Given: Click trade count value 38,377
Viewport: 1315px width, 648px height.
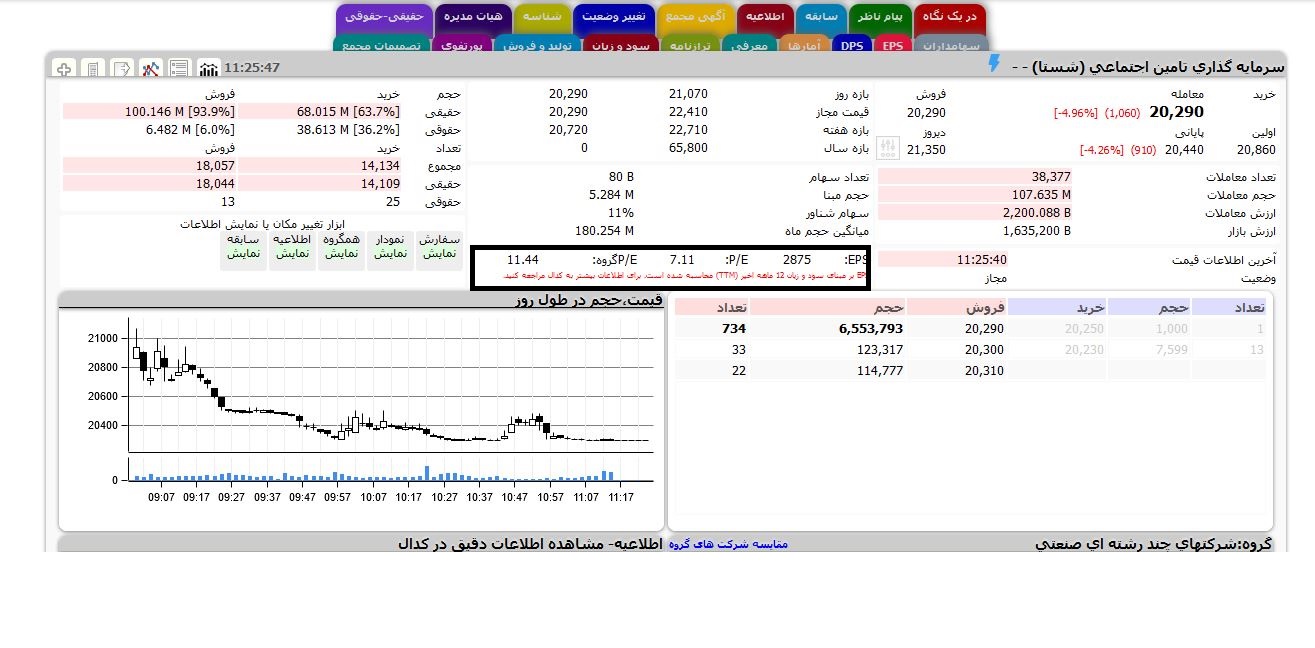Looking at the screenshot, I should (1051, 176).
